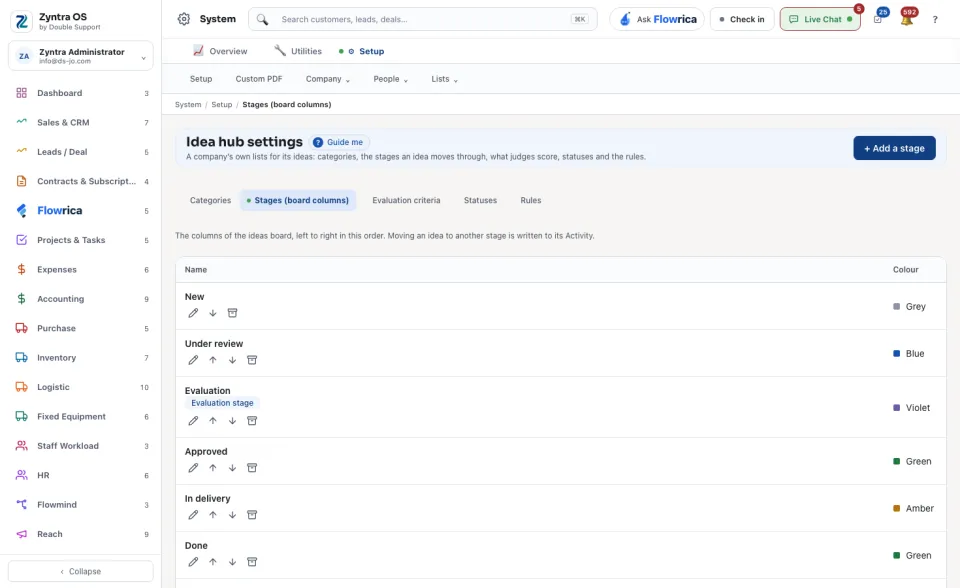Open the Rules tab
The image size is (960, 588).
tap(531, 200)
